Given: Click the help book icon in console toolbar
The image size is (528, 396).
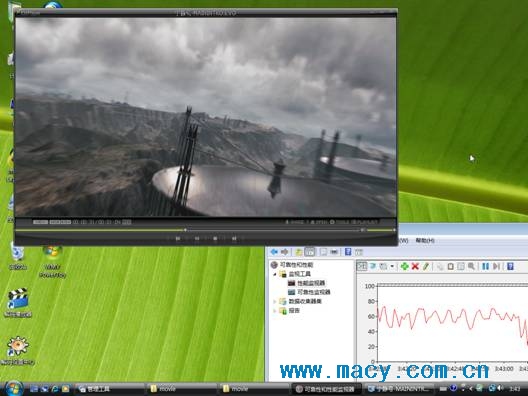Looking at the screenshot, I should [x=348, y=252].
